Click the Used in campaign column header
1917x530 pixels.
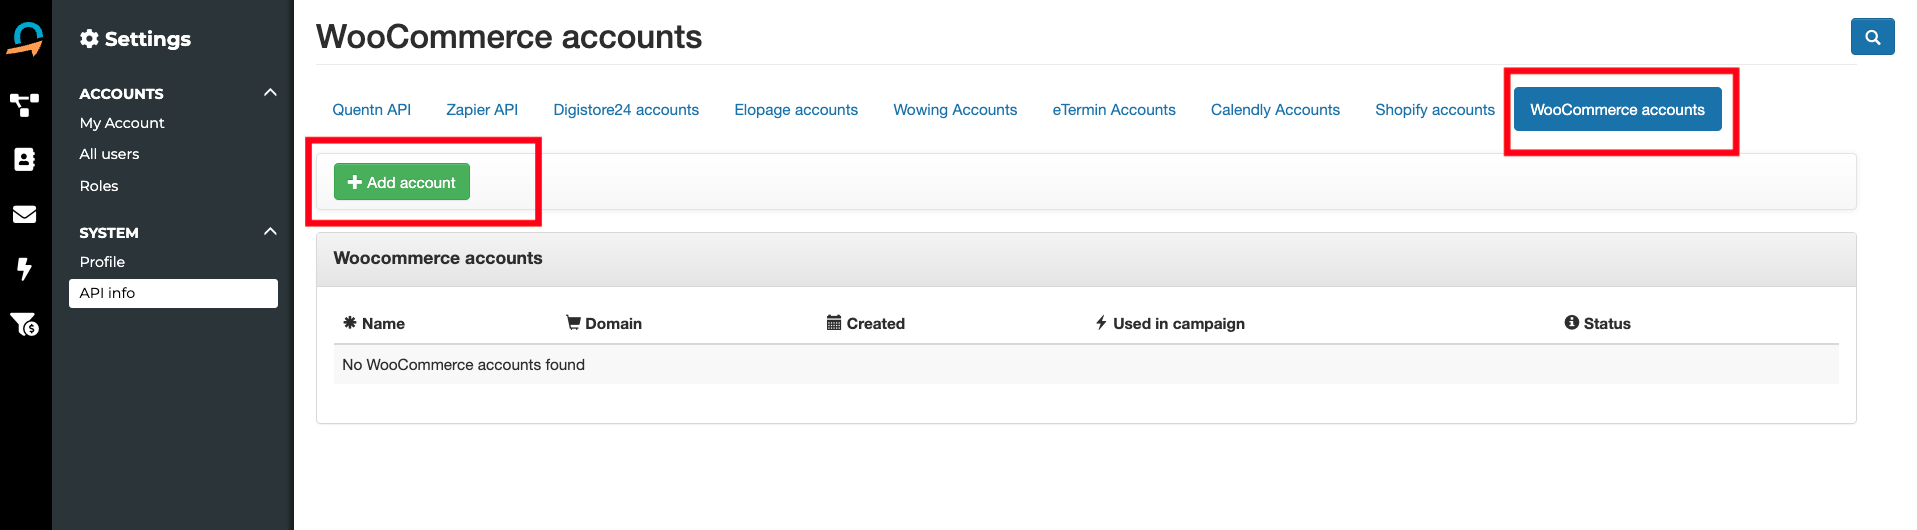click(1170, 323)
